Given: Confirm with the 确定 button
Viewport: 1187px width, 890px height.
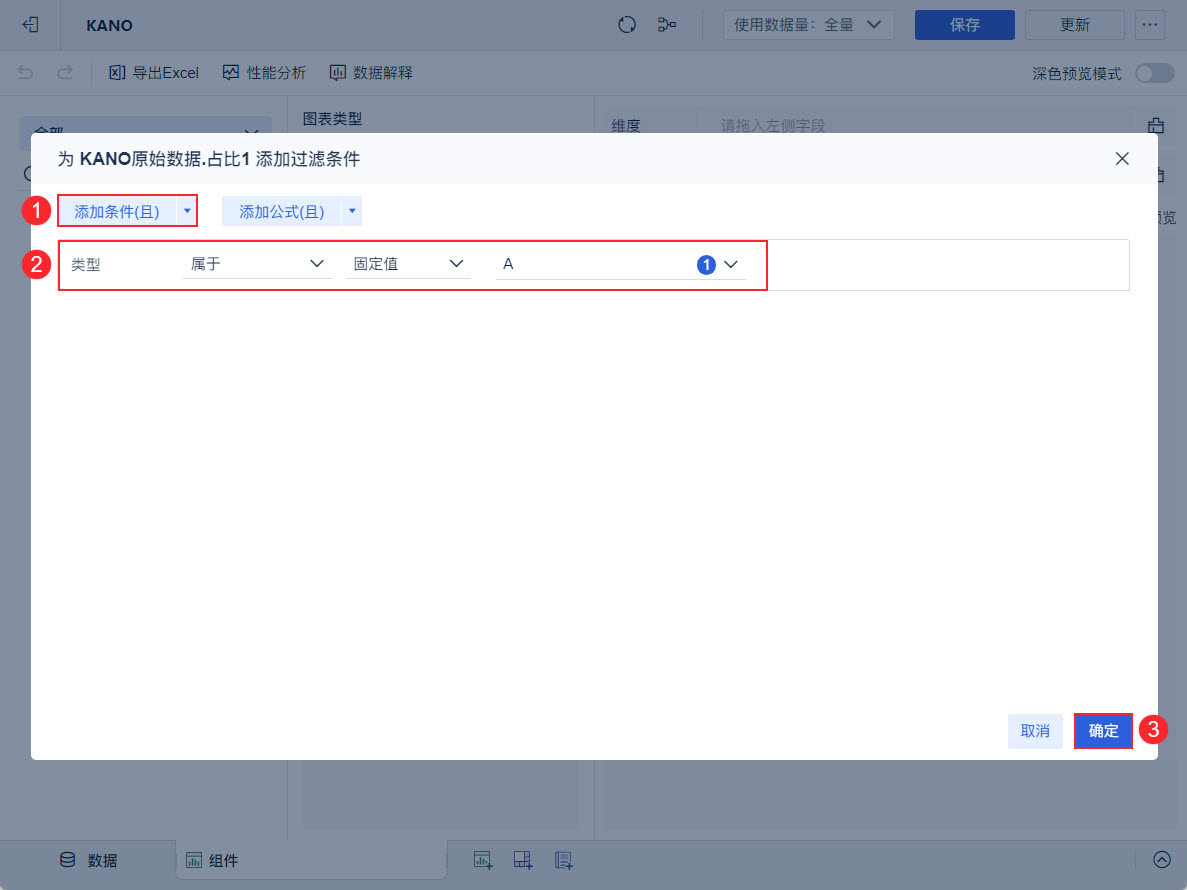Looking at the screenshot, I should click(x=1103, y=731).
